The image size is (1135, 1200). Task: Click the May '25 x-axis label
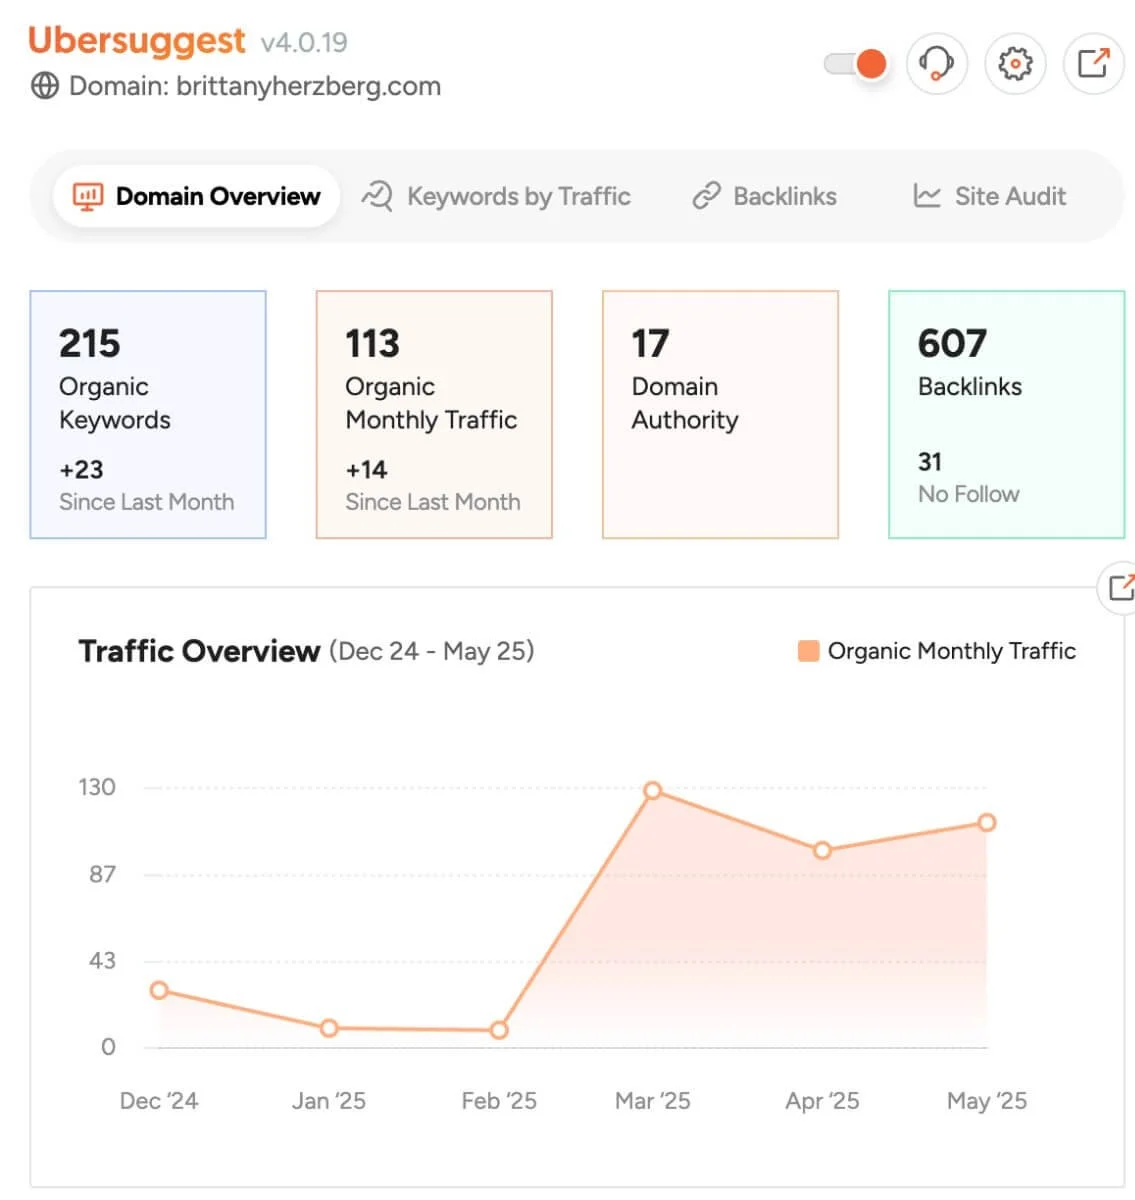tap(987, 1101)
